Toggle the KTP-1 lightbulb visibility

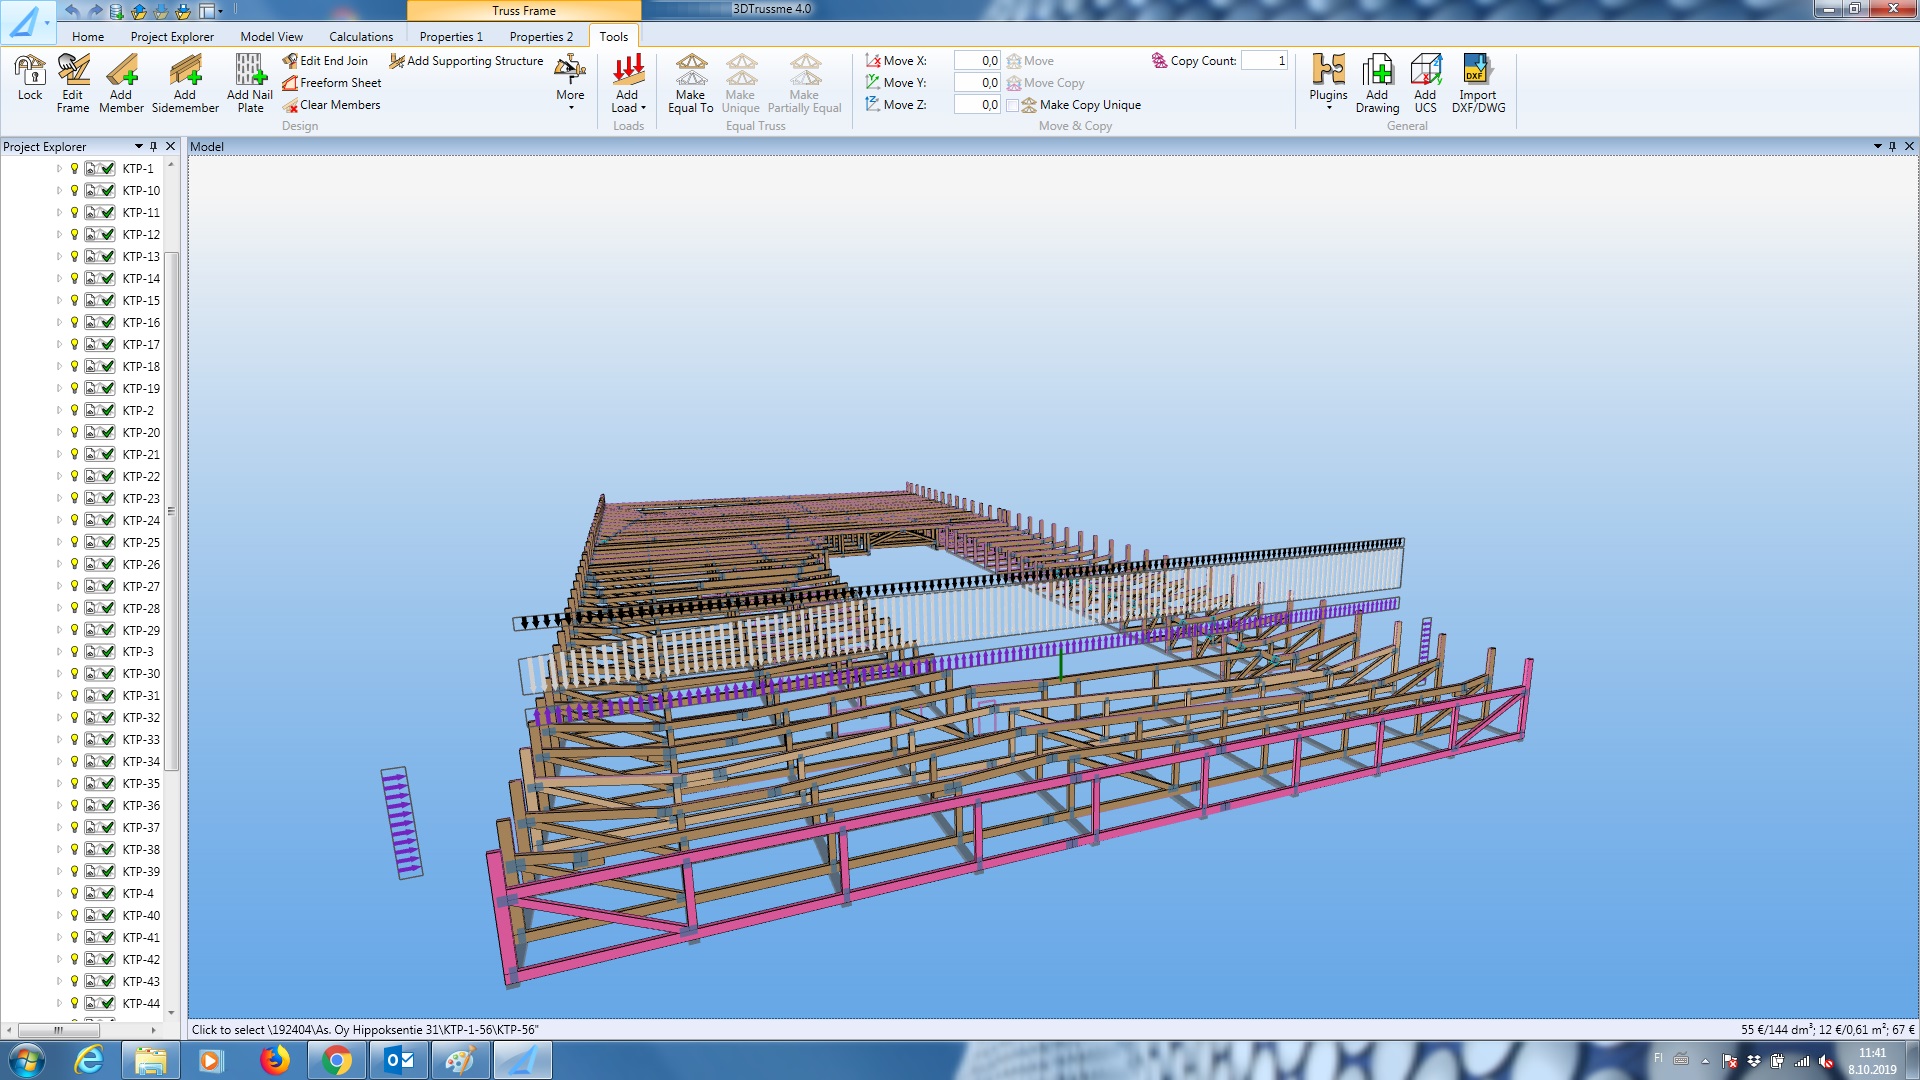click(74, 168)
